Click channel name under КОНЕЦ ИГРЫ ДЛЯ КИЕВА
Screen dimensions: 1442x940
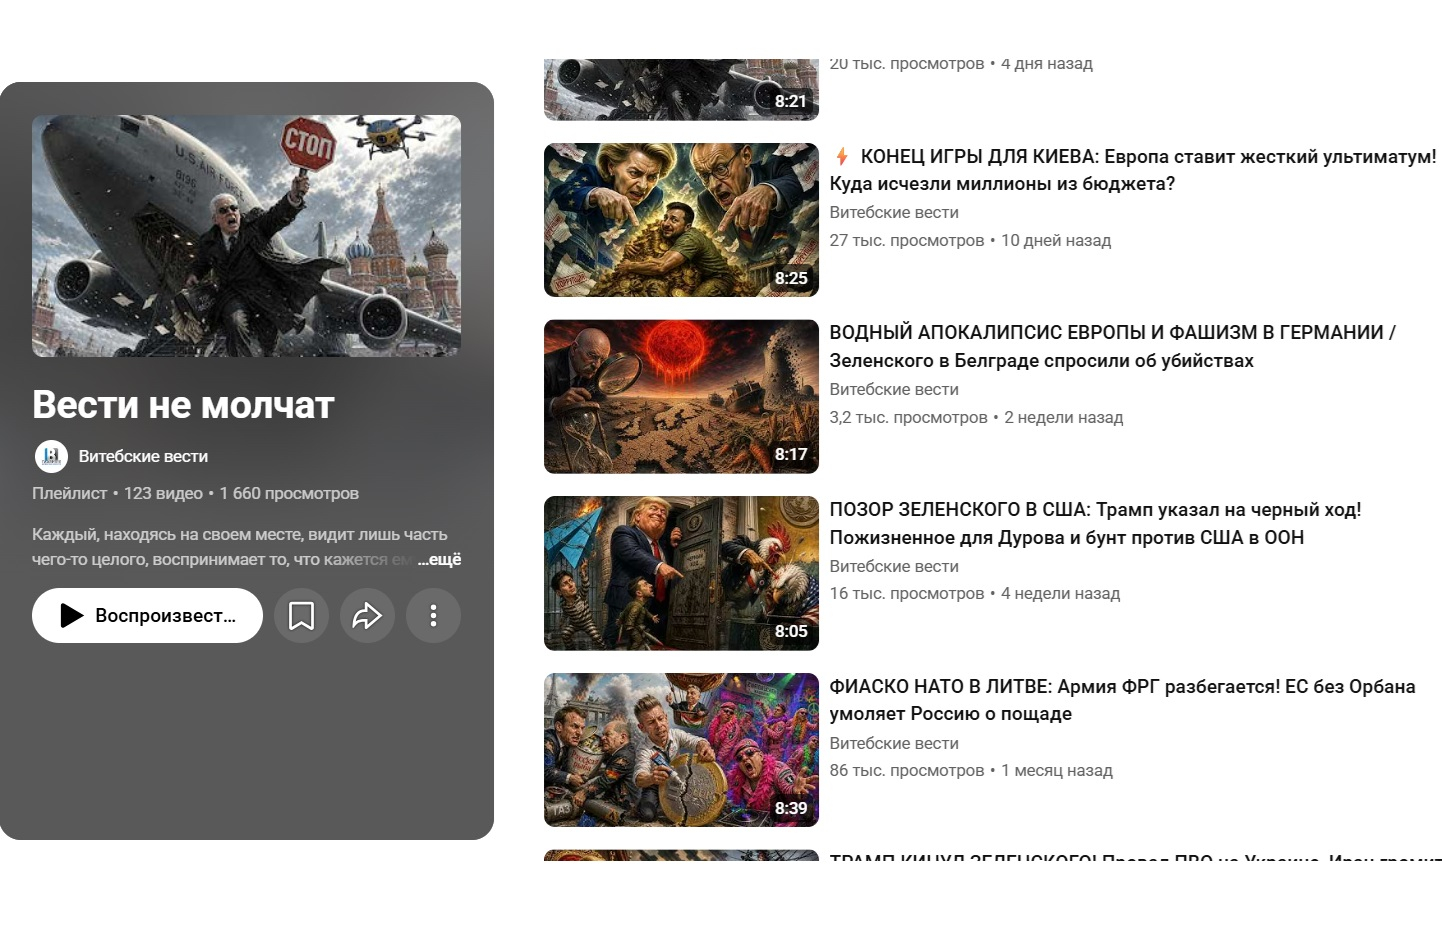click(894, 212)
